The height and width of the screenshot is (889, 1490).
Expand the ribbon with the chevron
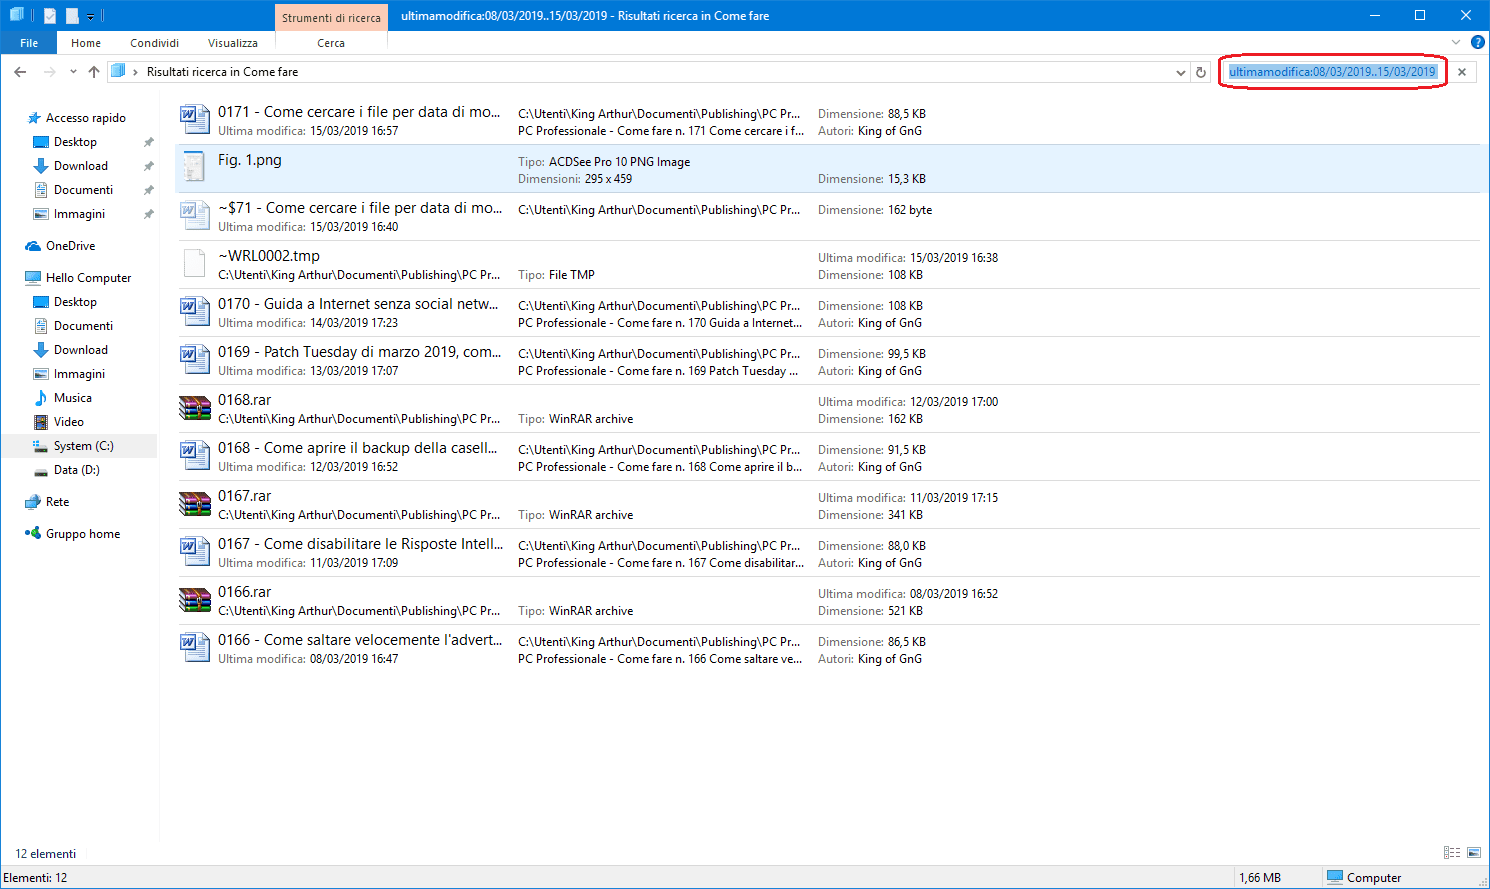(1456, 42)
